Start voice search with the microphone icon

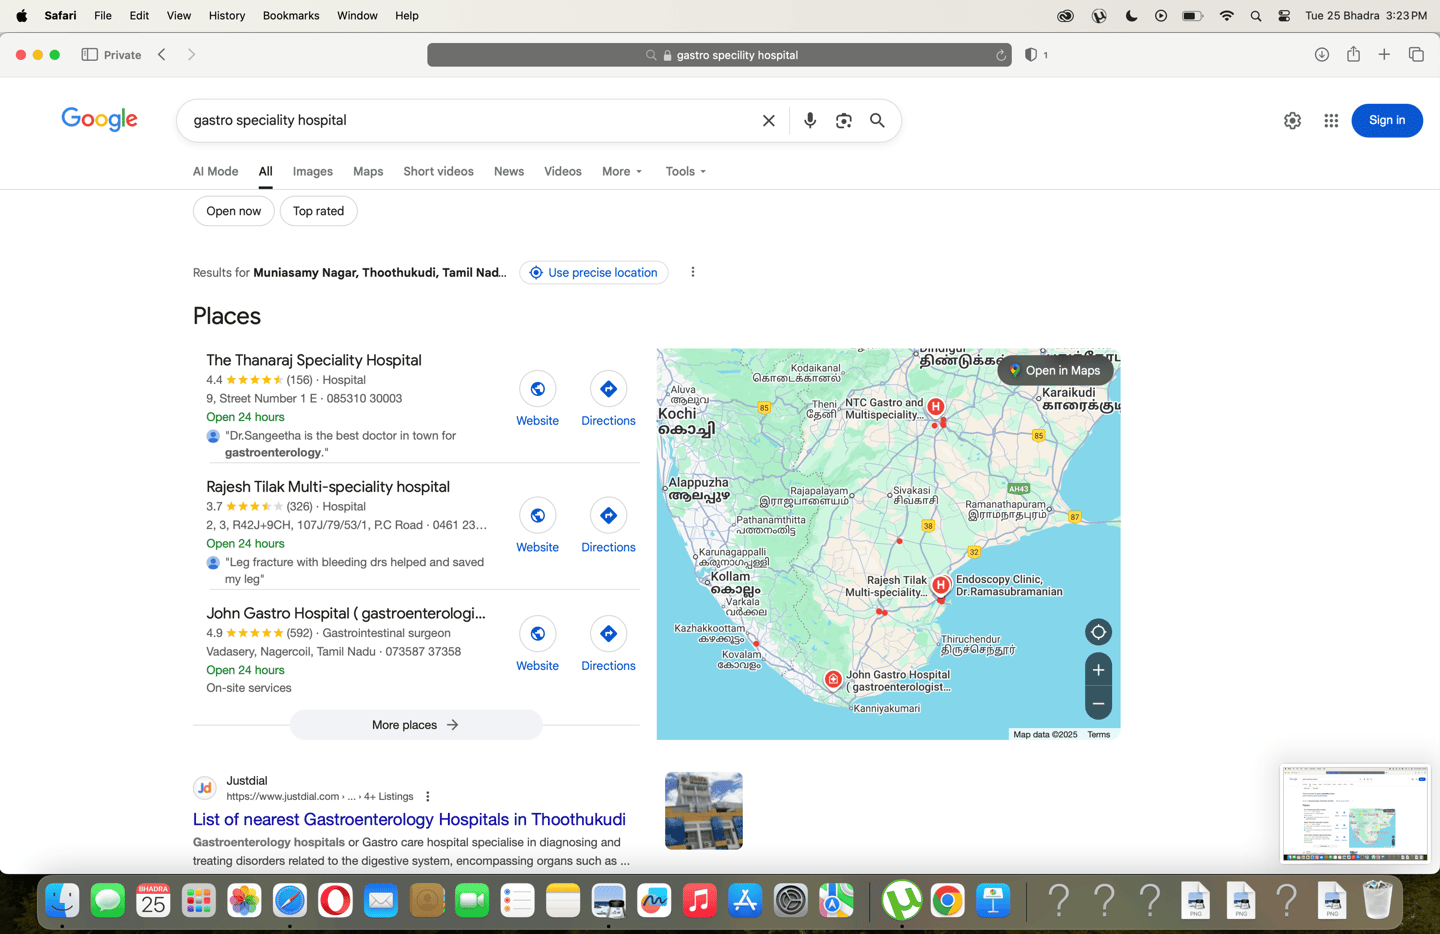[x=810, y=120]
